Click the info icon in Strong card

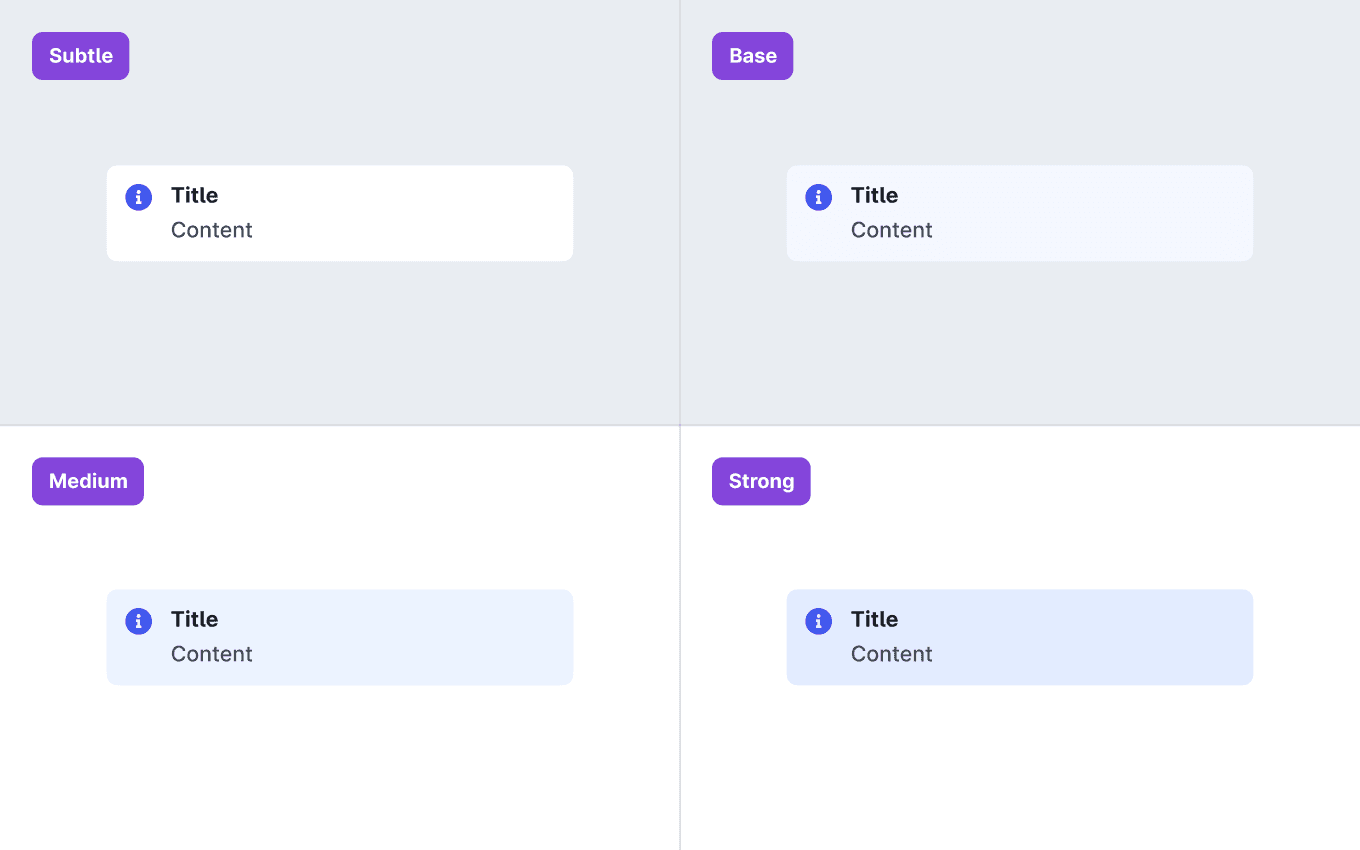(818, 621)
